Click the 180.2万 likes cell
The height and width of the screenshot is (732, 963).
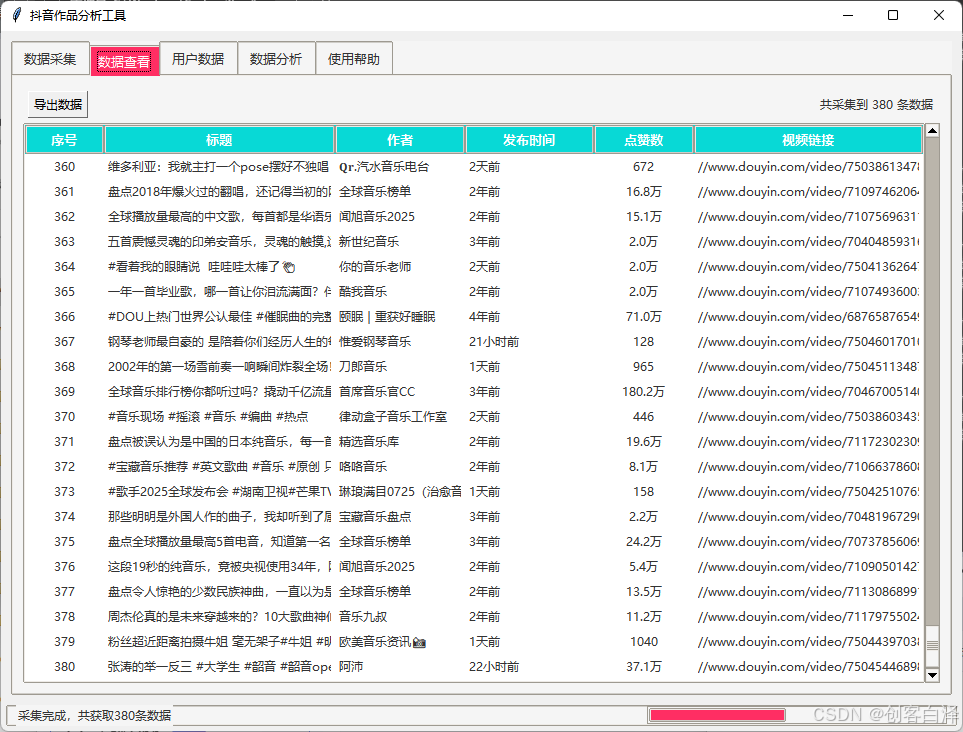click(x=644, y=392)
